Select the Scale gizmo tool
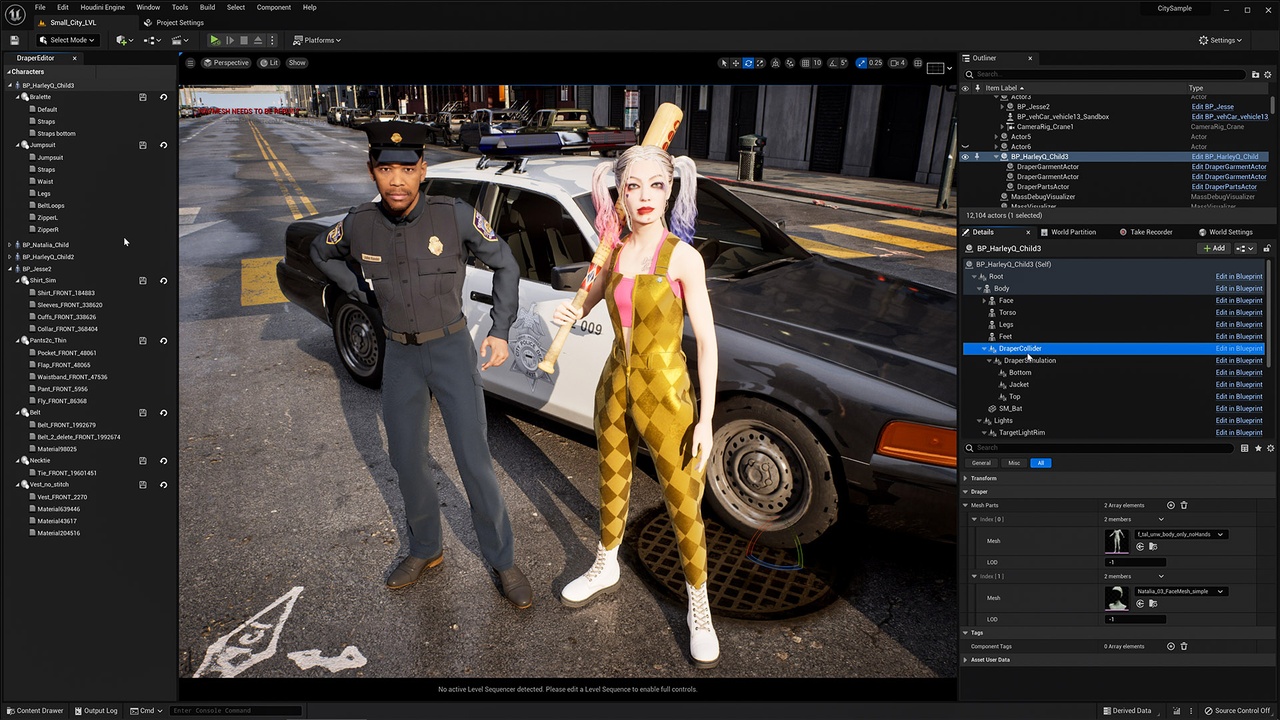This screenshot has height=720, width=1280. (x=760, y=63)
